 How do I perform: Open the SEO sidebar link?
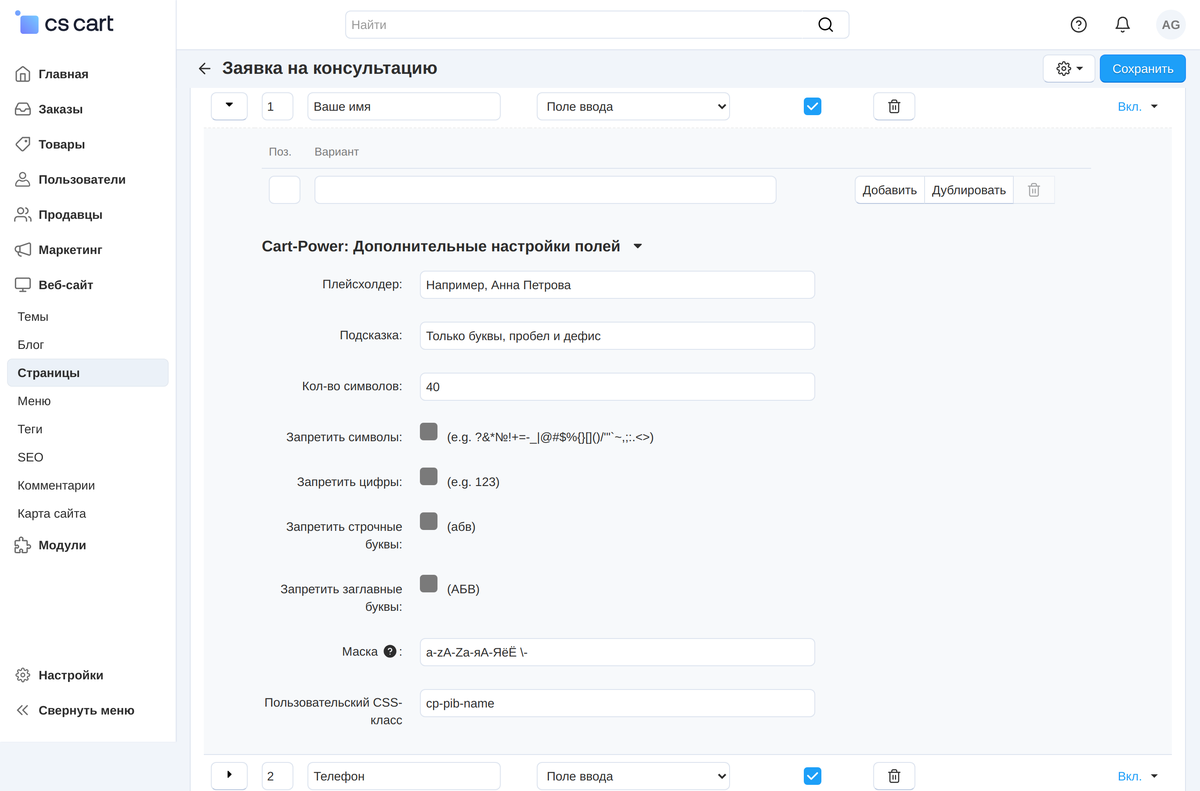[x=30, y=457]
